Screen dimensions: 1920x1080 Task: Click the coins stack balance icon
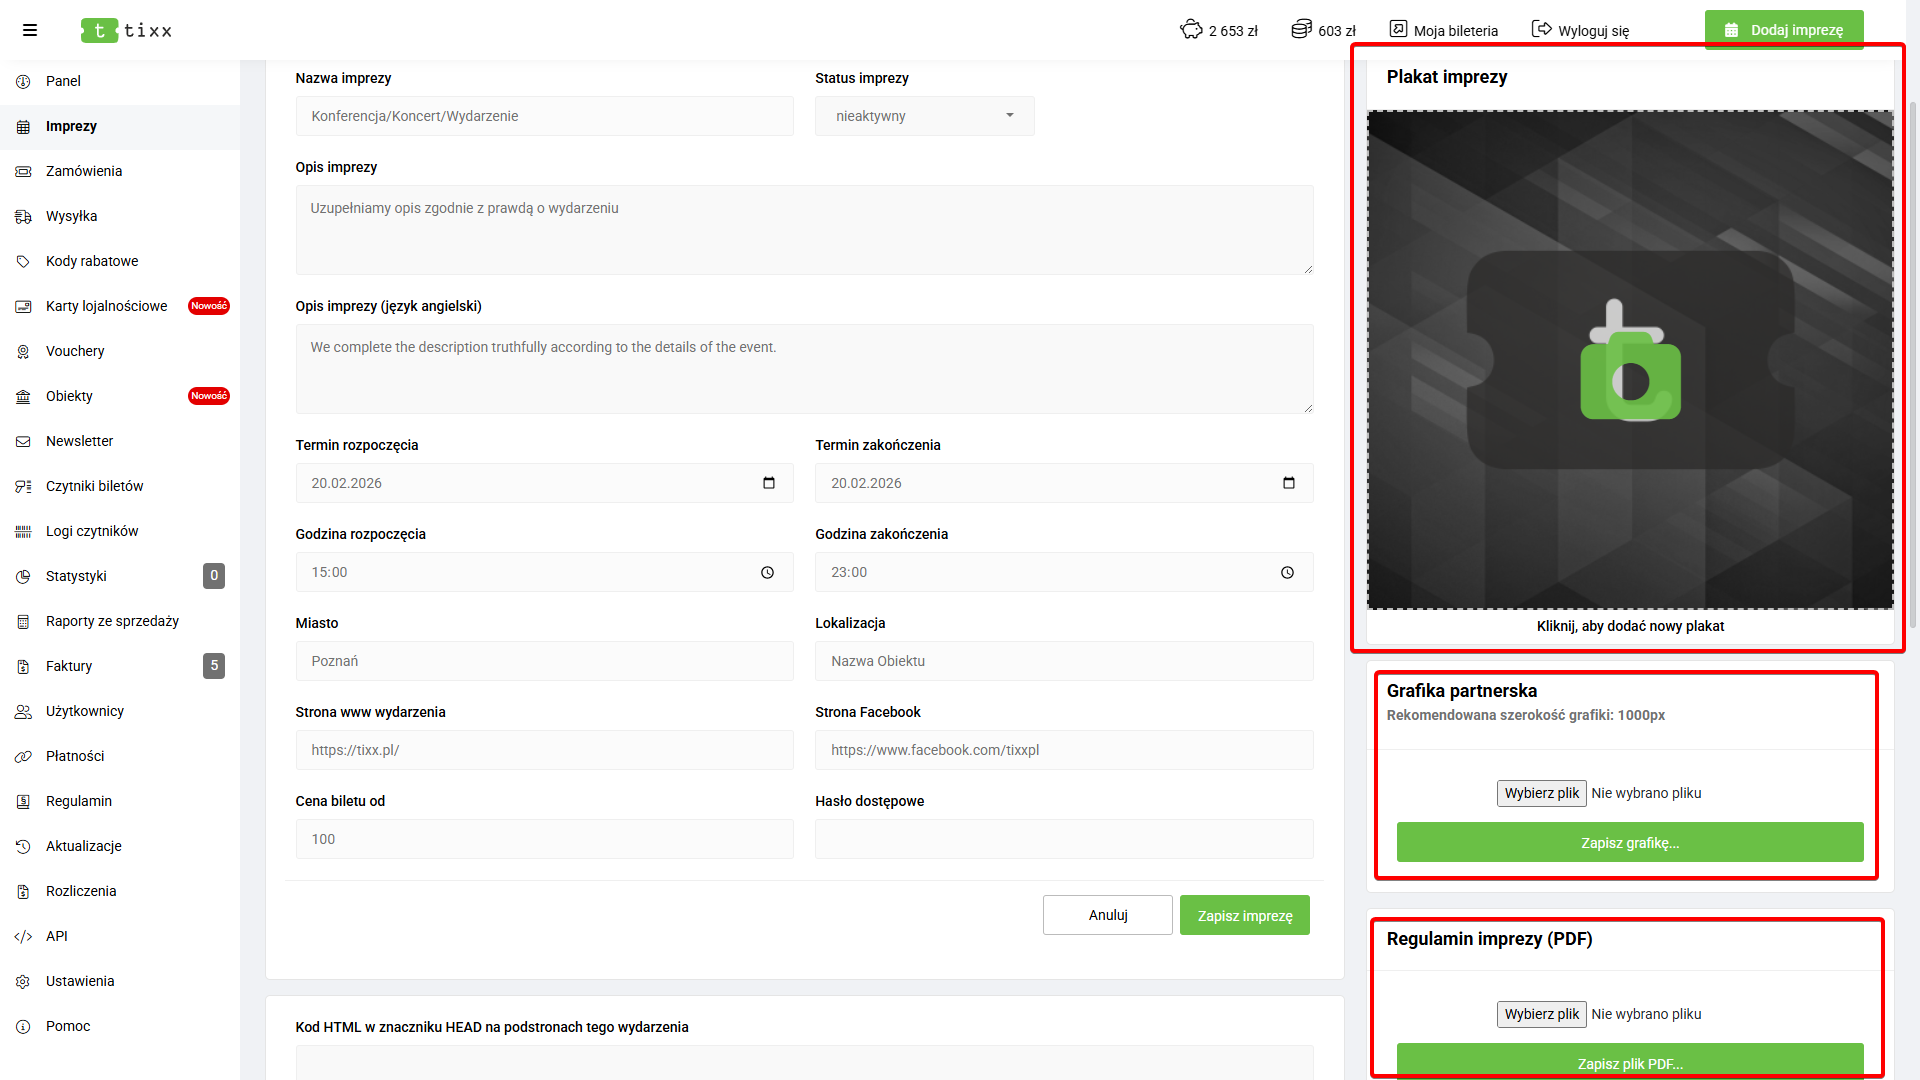[1301, 30]
